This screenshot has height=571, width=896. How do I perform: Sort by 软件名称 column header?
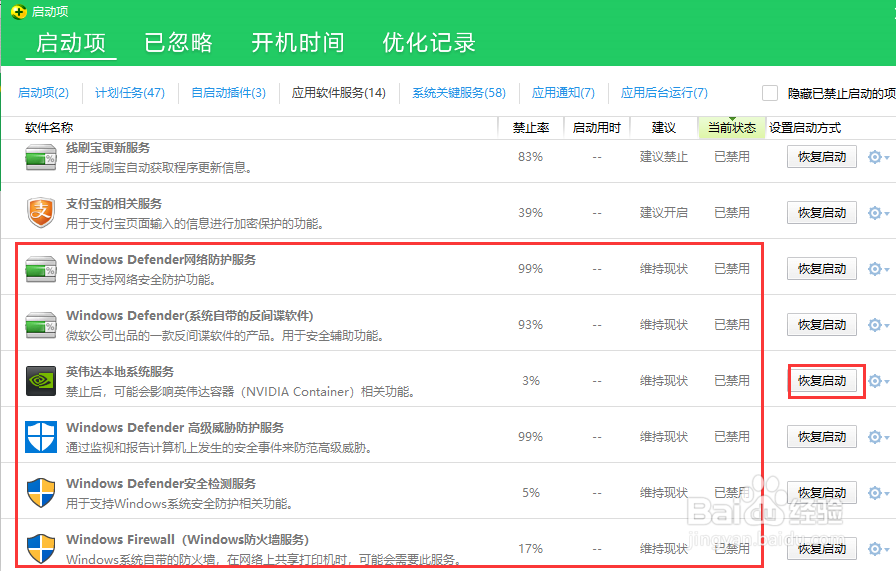49,127
